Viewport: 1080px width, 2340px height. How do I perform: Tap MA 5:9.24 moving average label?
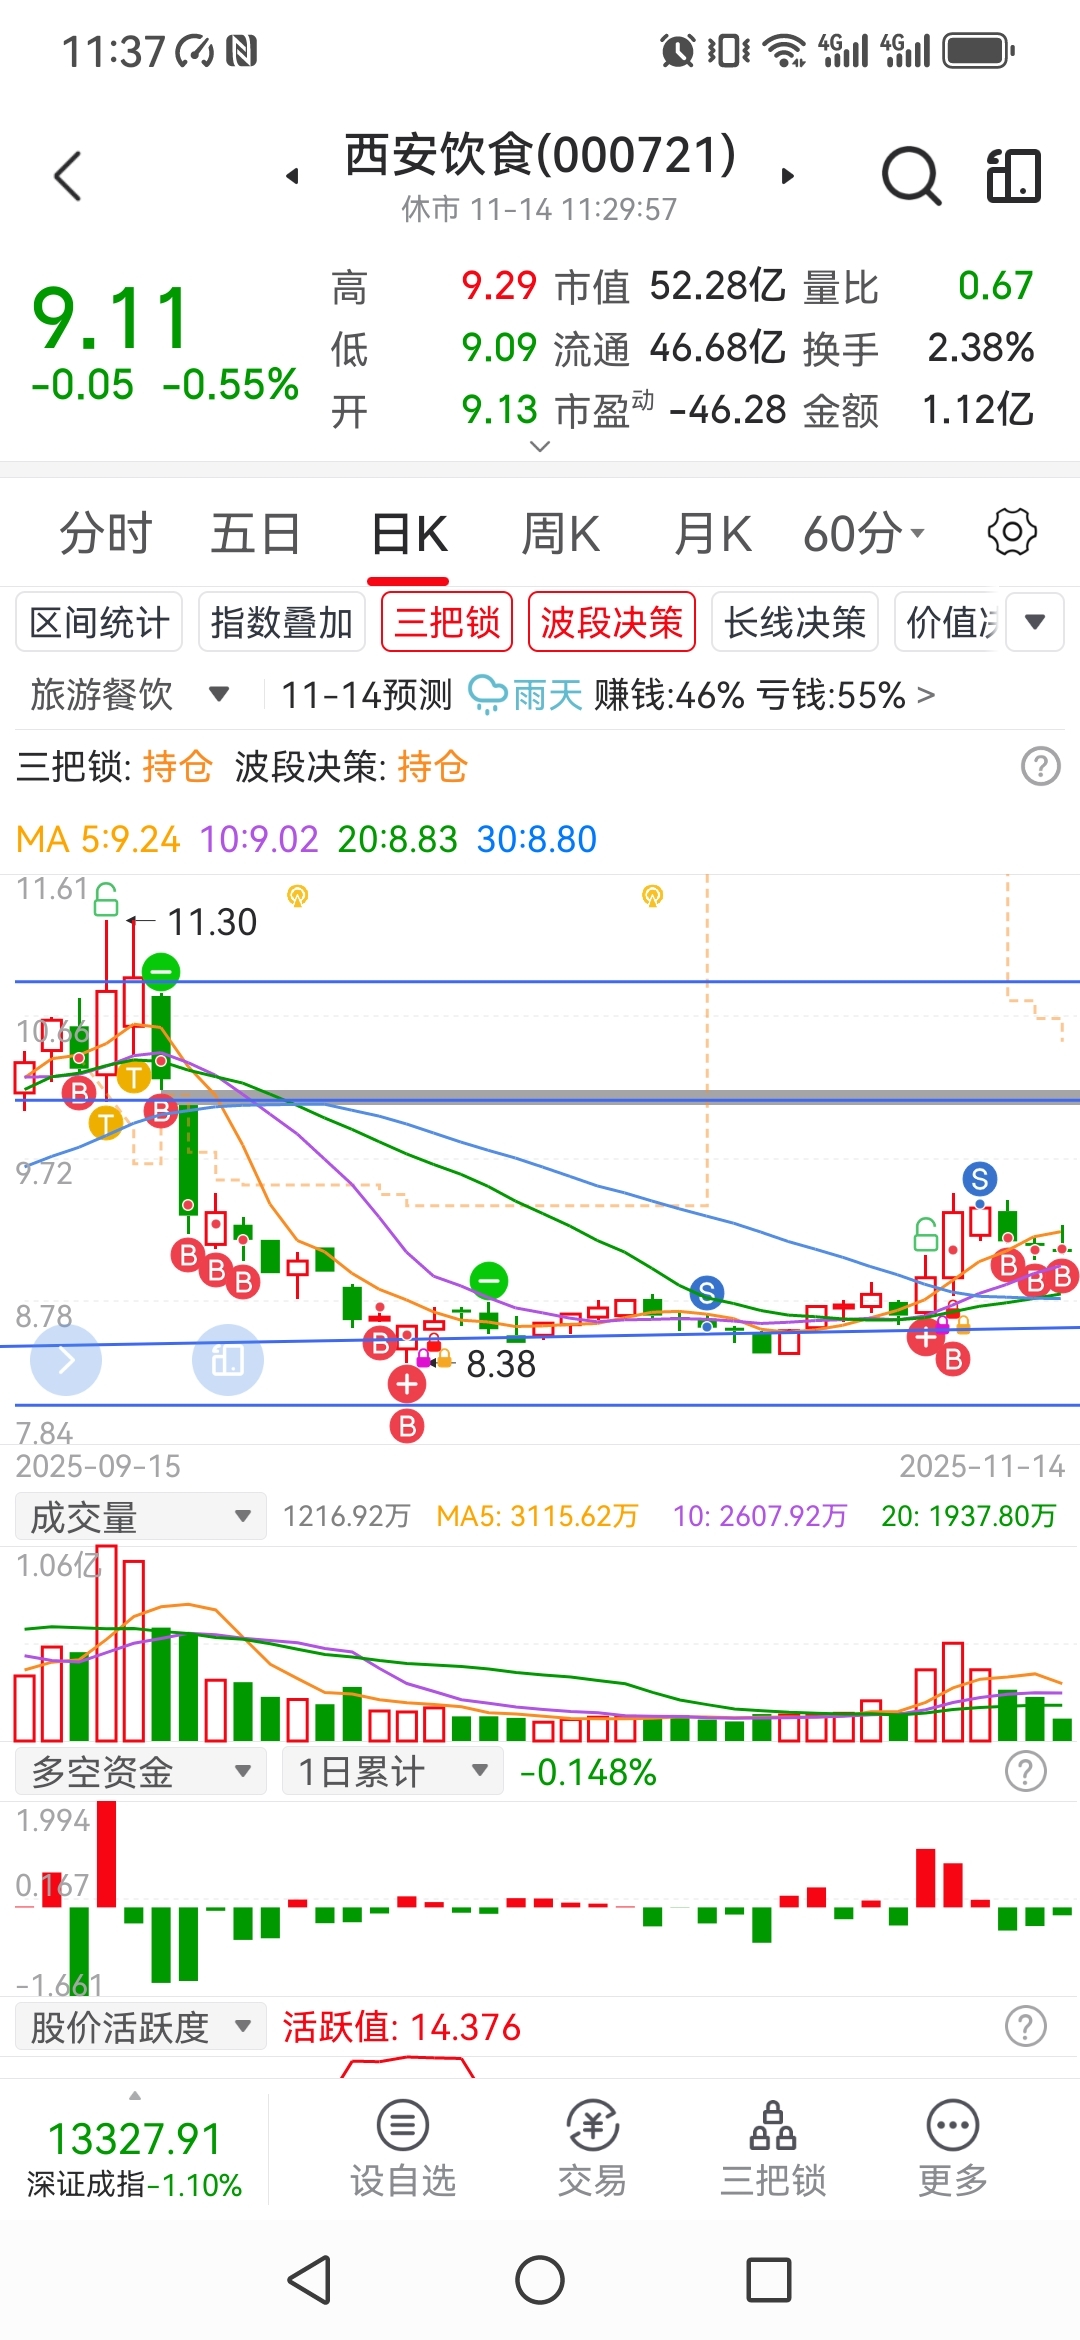[98, 839]
